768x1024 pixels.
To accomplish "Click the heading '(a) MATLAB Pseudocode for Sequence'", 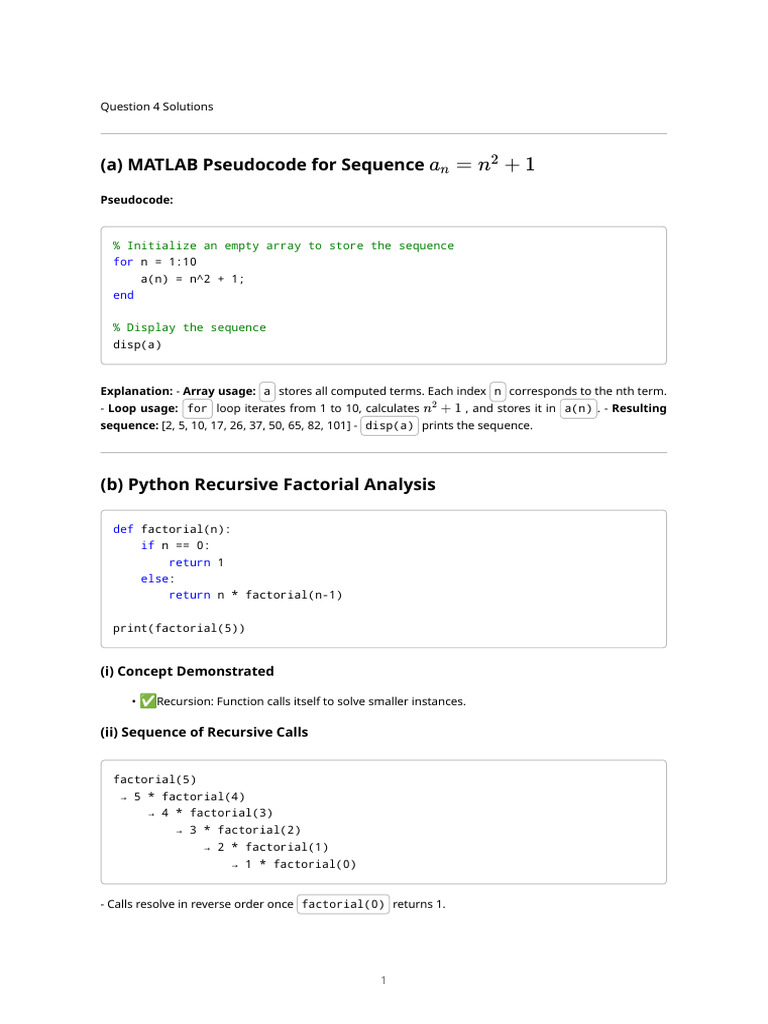I will [263, 165].
